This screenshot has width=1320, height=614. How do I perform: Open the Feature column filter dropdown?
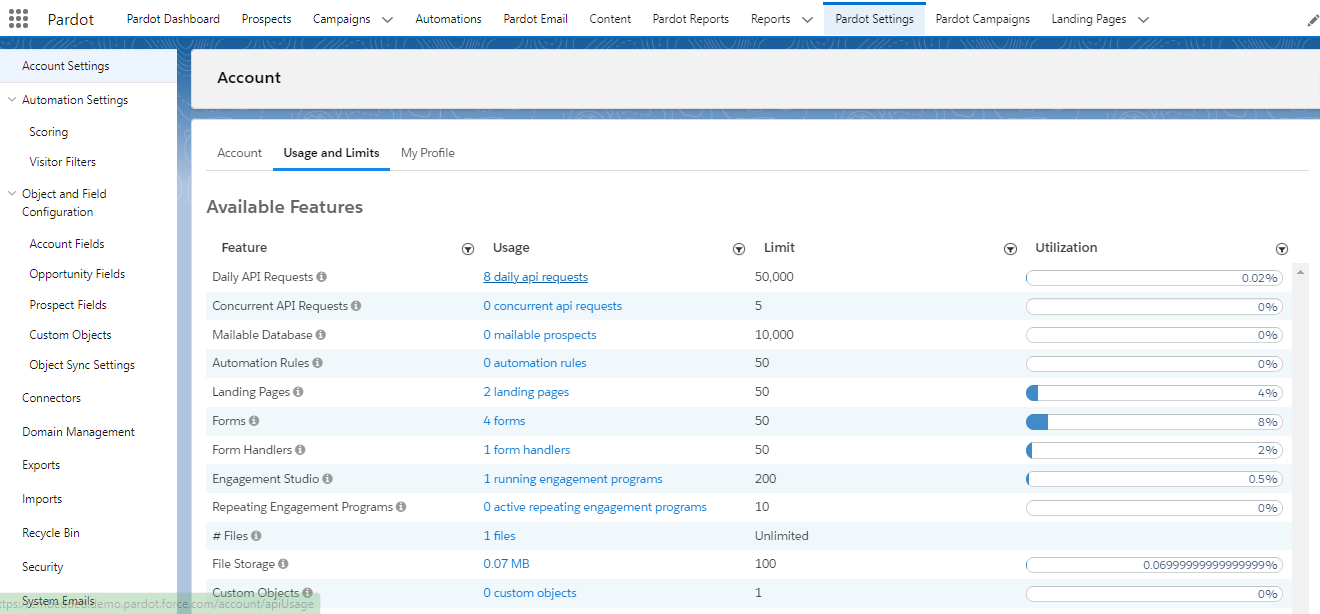pos(467,249)
